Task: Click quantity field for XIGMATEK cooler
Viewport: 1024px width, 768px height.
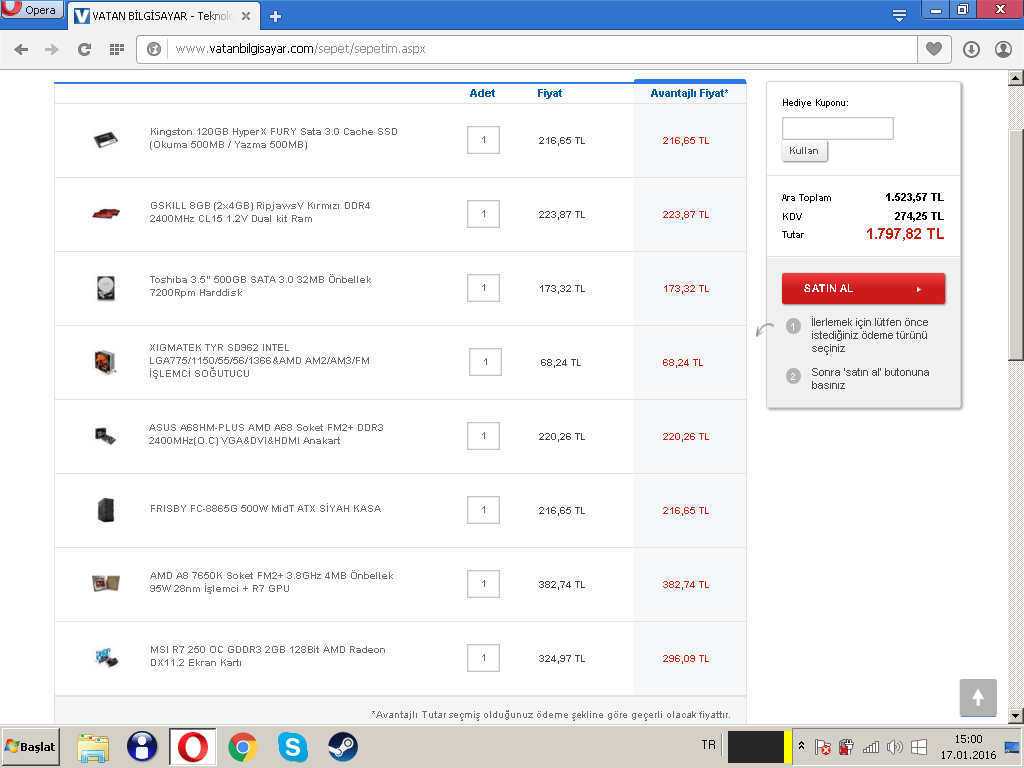Action: (485, 362)
